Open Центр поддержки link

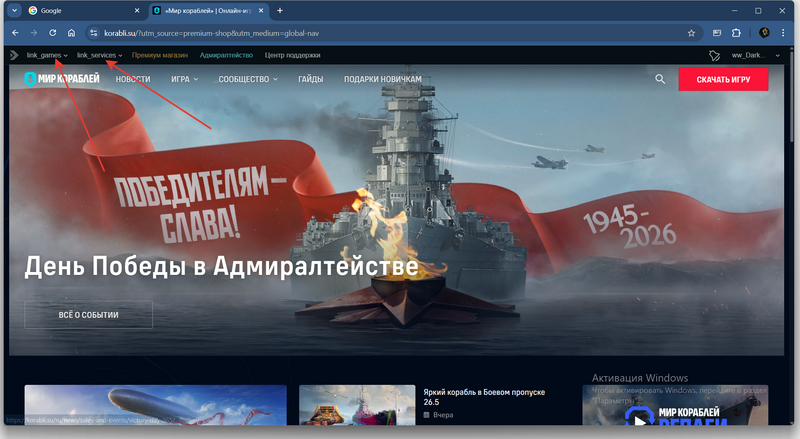(x=292, y=55)
